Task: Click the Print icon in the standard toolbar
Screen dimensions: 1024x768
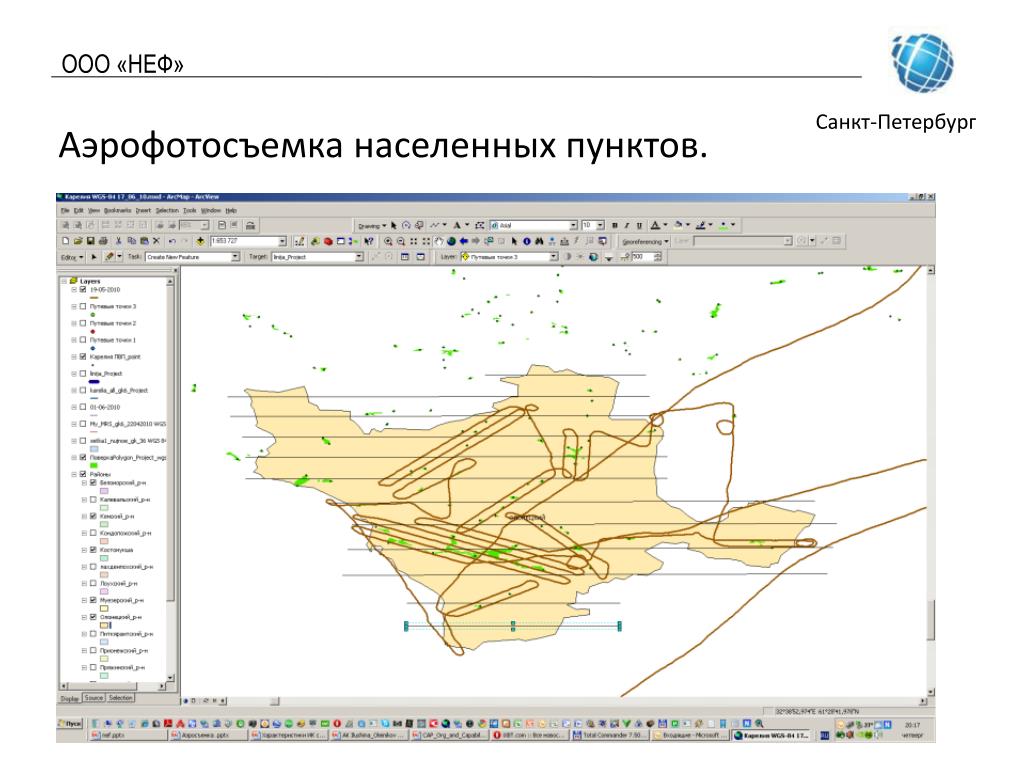Action: point(103,241)
